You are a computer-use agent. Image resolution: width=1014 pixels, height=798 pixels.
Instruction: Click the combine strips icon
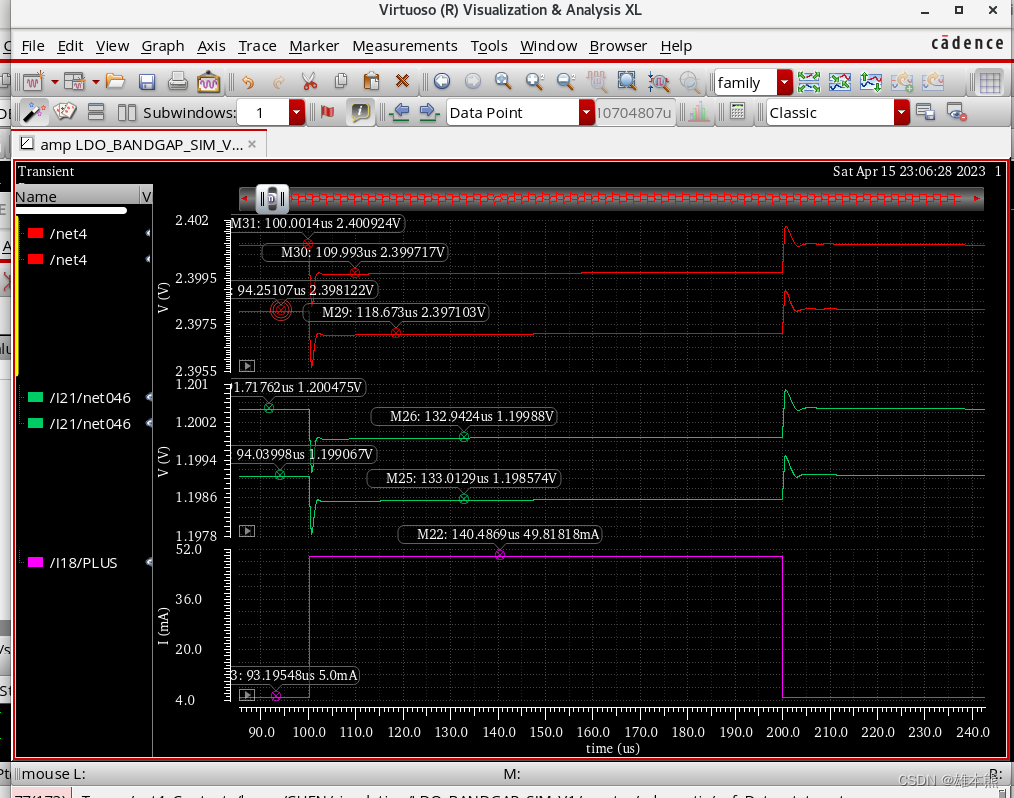click(x=839, y=81)
